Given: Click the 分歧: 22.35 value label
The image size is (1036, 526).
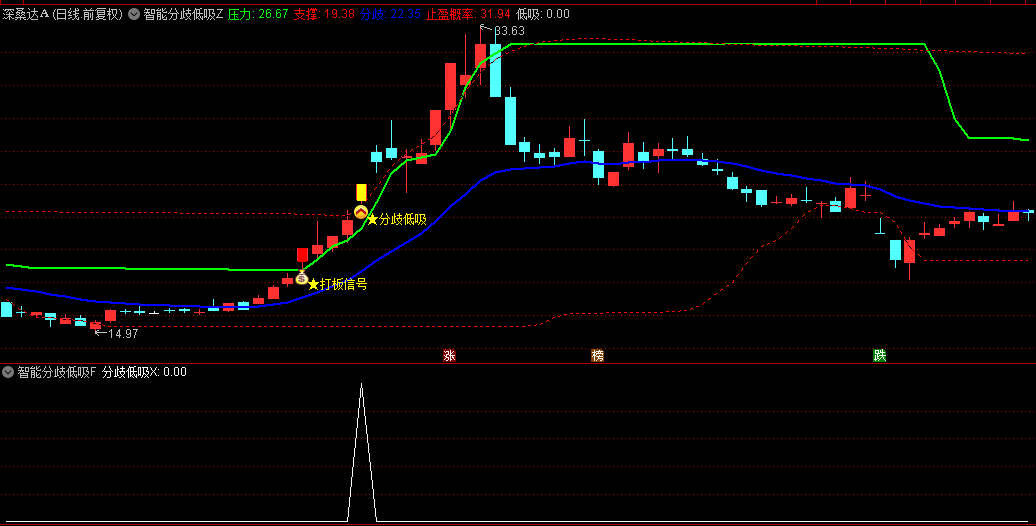Looking at the screenshot, I should (x=390, y=14).
